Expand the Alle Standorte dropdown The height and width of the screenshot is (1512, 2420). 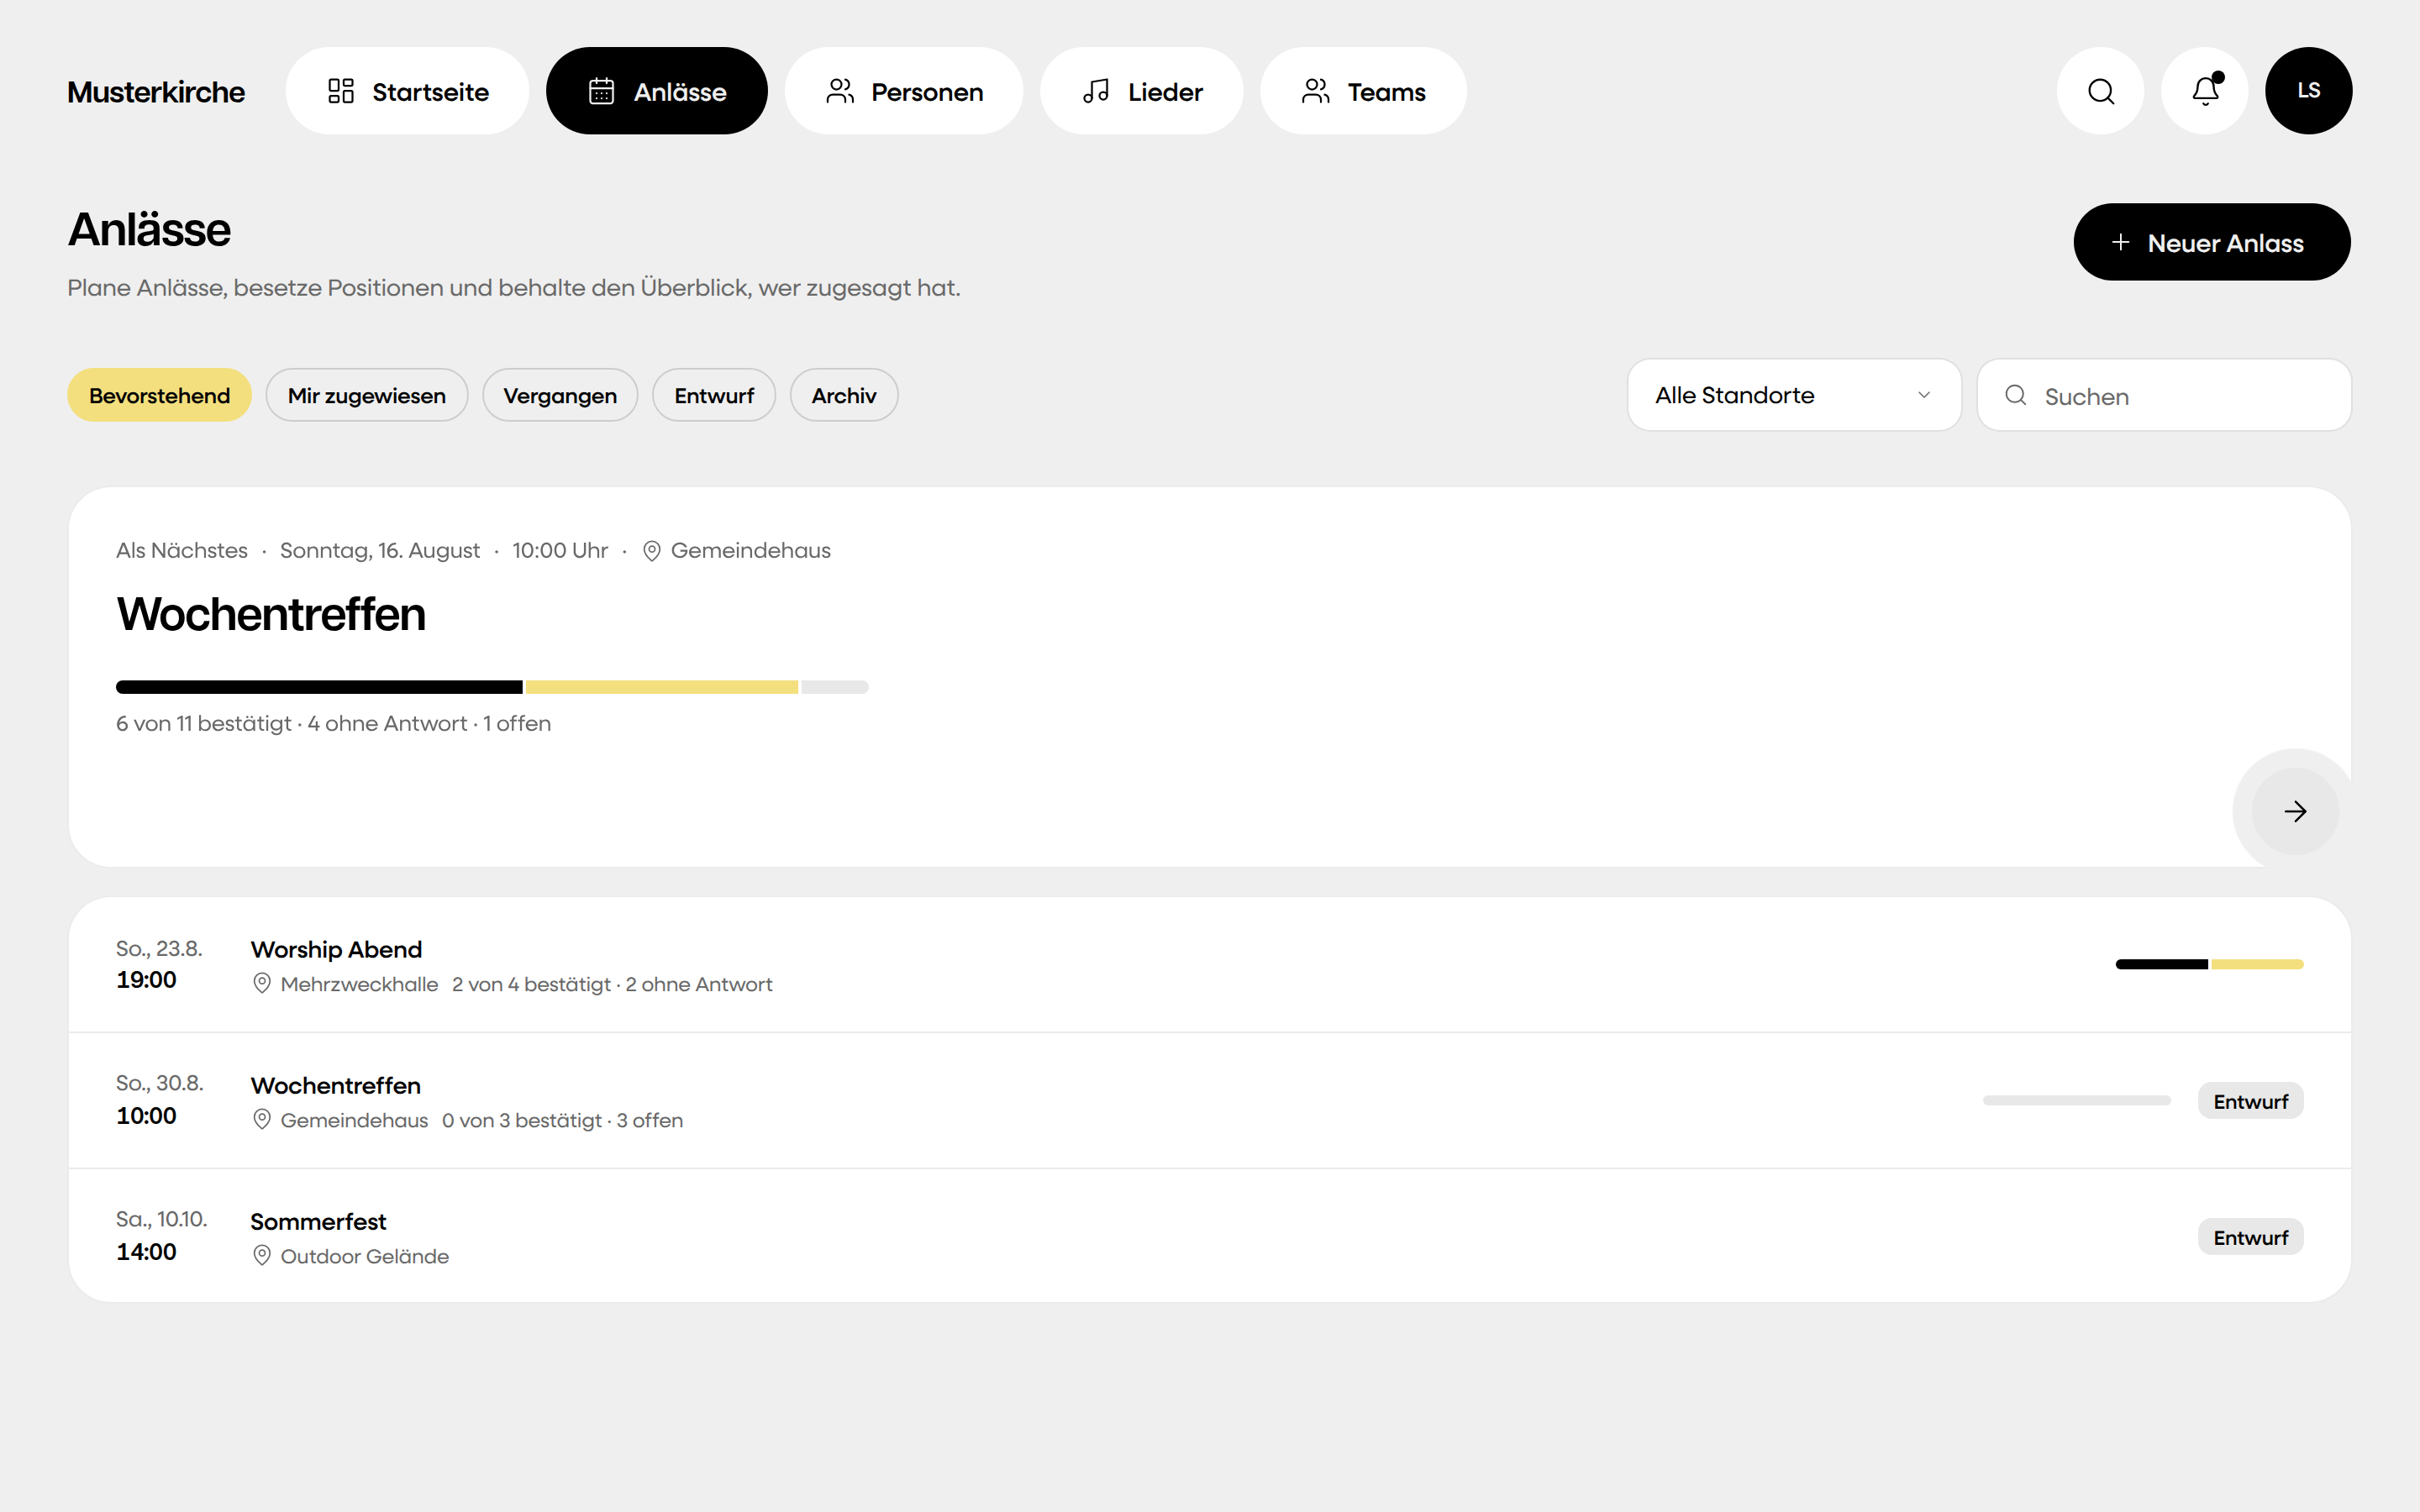tap(1794, 395)
